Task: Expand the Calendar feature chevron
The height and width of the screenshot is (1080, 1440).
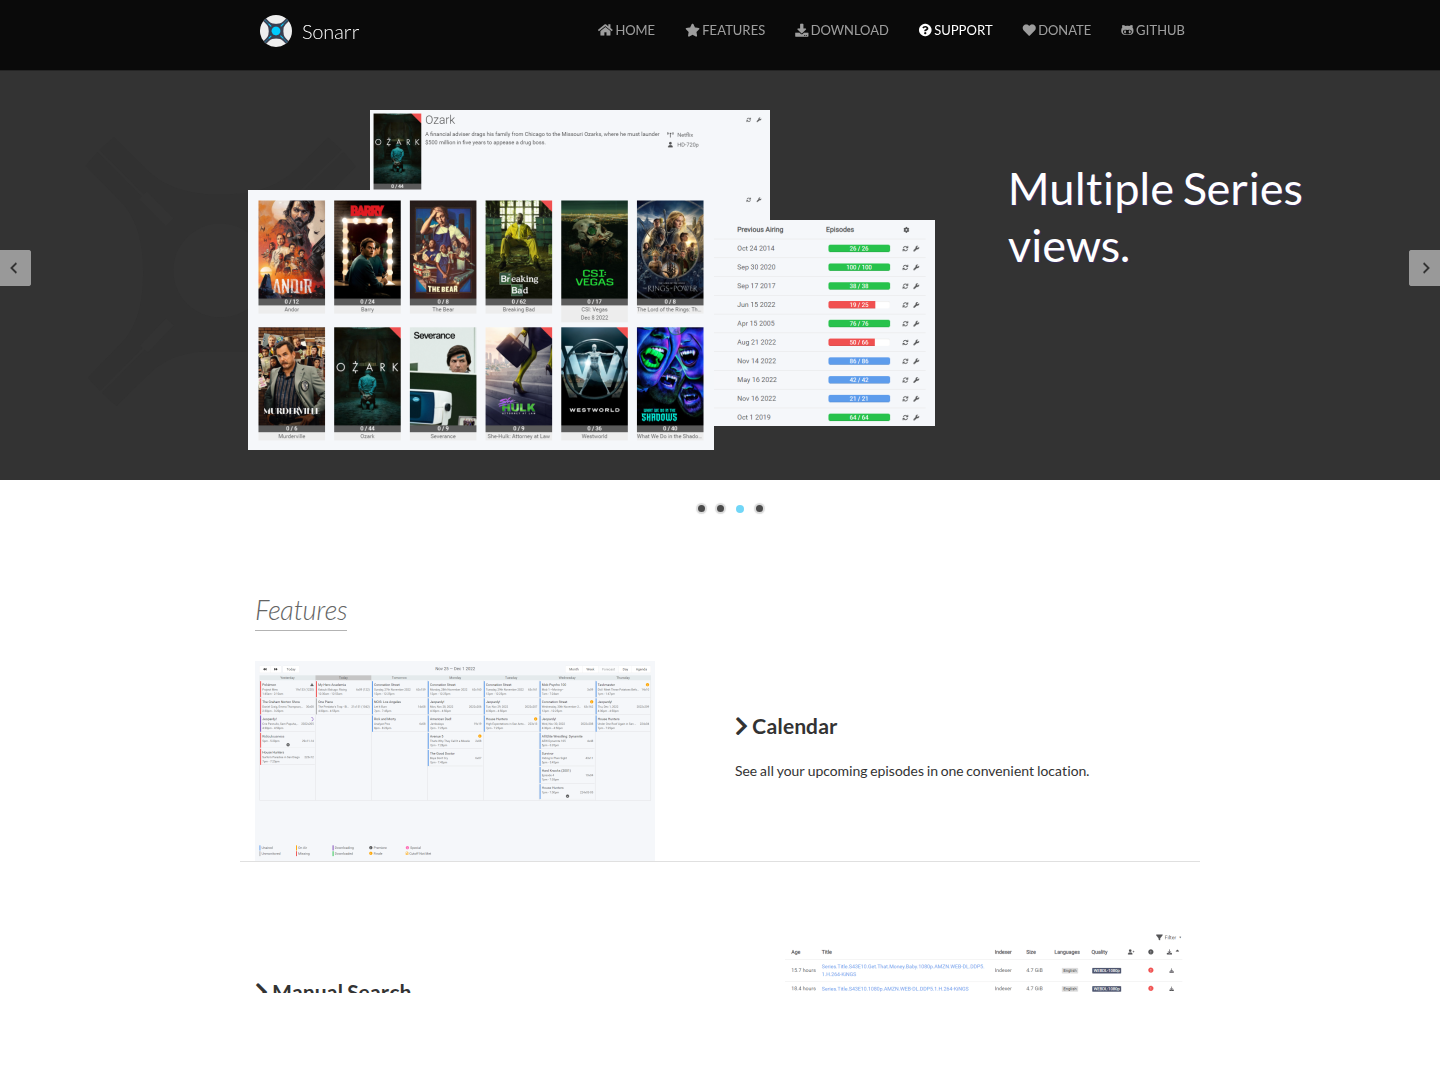Action: pos(742,727)
